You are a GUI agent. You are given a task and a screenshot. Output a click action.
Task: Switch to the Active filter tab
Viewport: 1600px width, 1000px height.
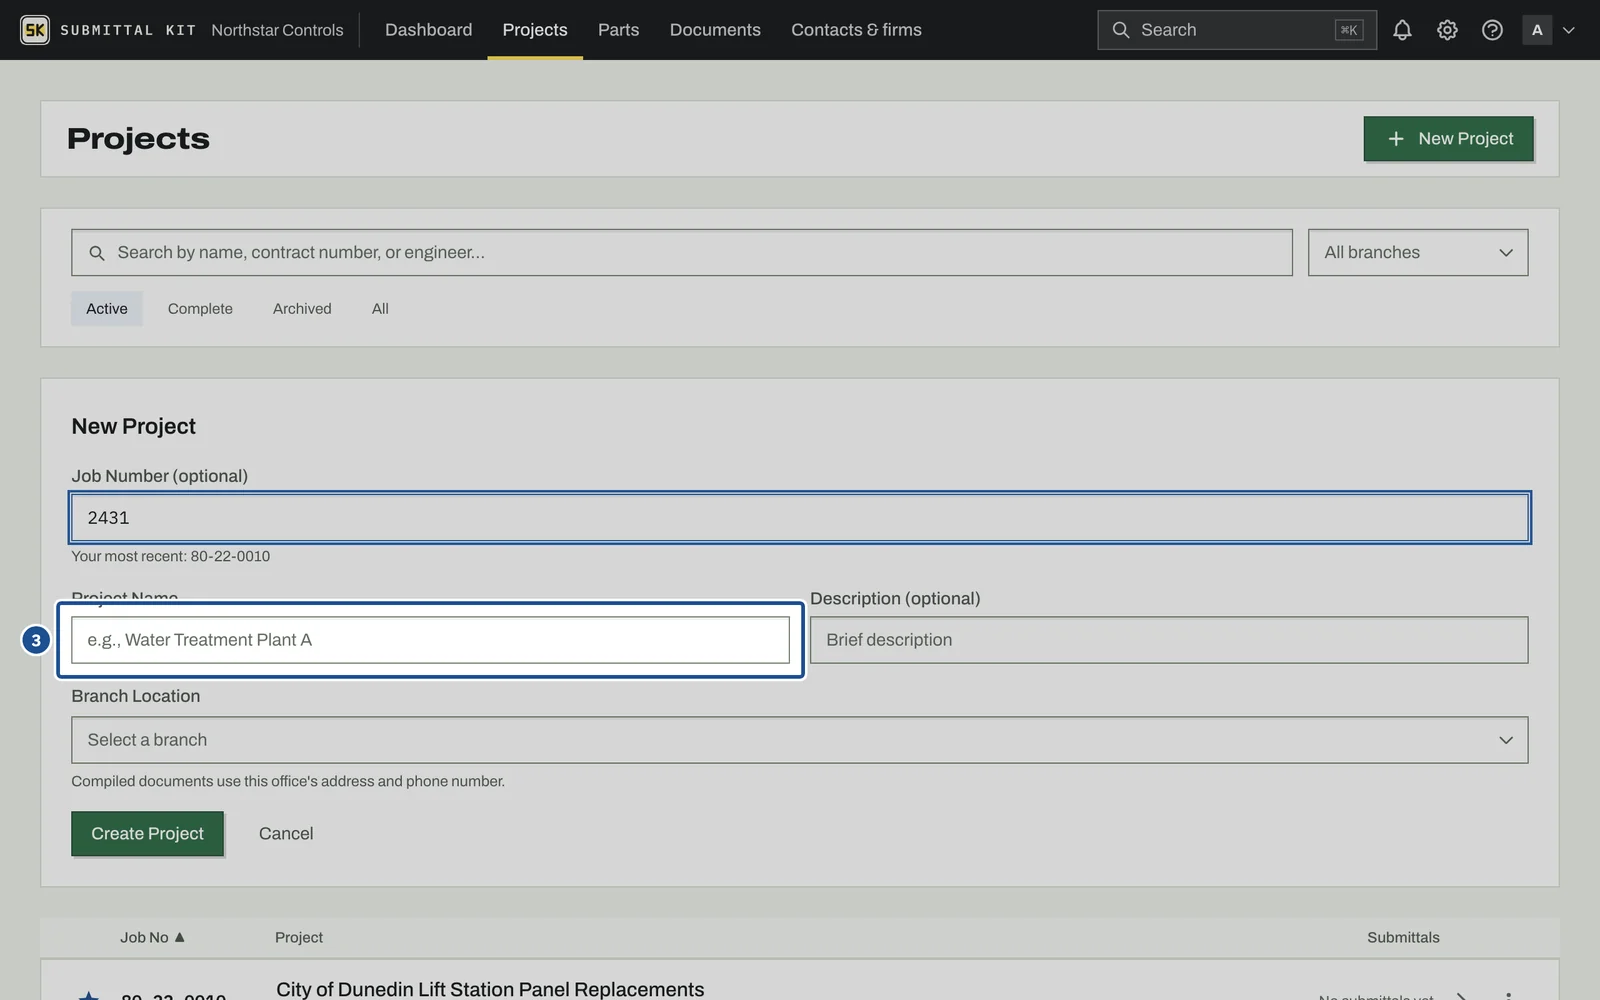[x=107, y=309]
